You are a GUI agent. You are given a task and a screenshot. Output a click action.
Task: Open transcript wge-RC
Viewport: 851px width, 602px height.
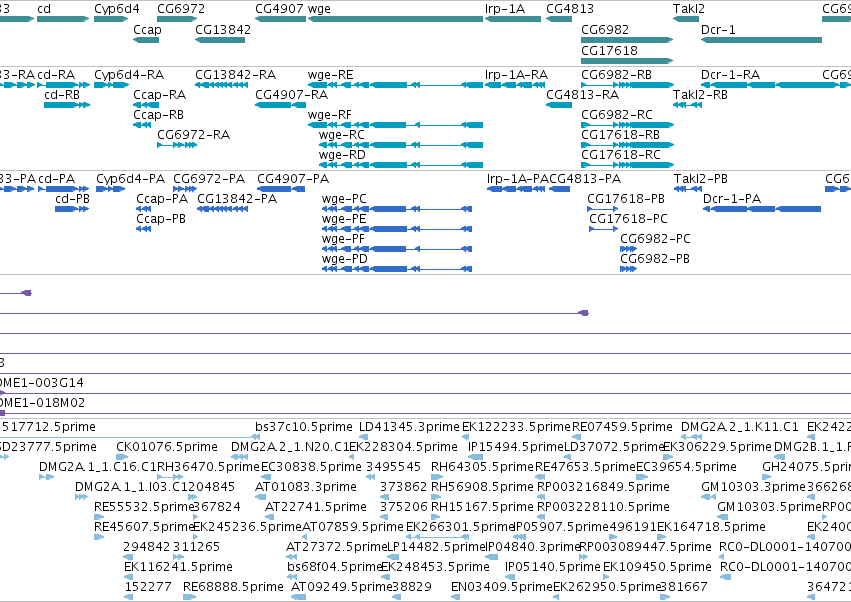pos(341,135)
